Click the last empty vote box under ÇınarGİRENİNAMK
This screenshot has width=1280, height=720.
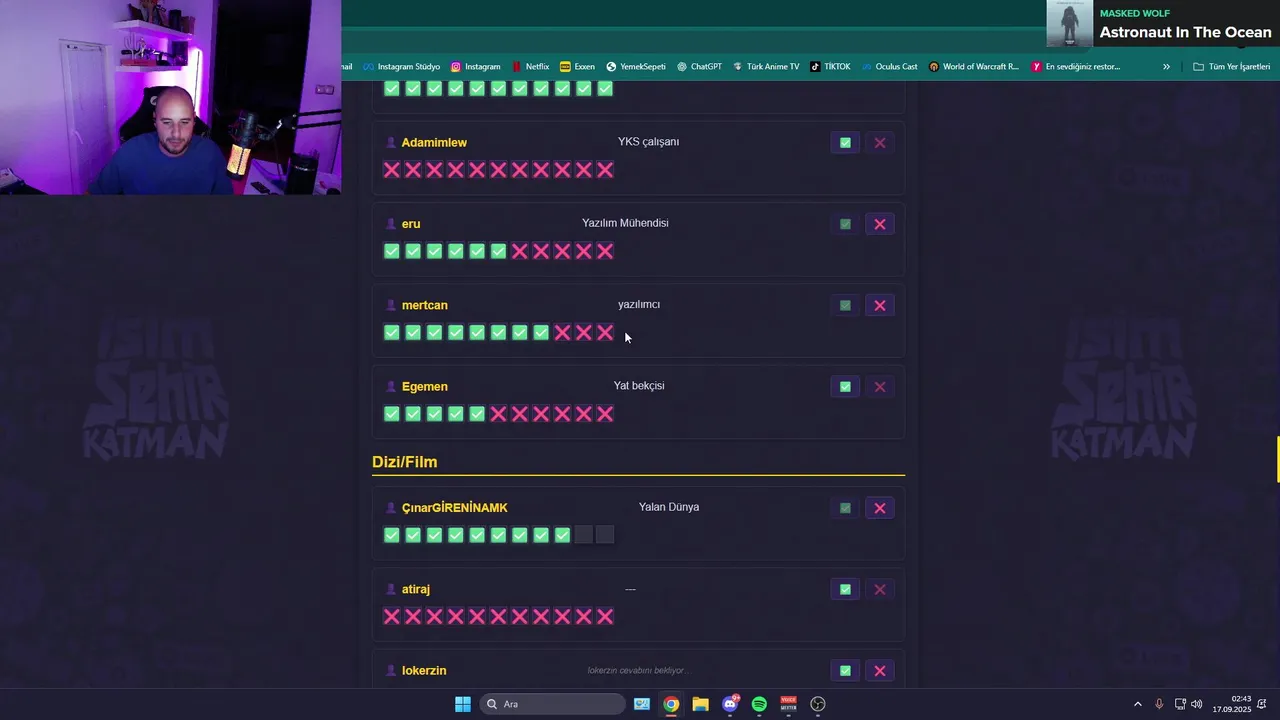pyautogui.click(x=605, y=535)
